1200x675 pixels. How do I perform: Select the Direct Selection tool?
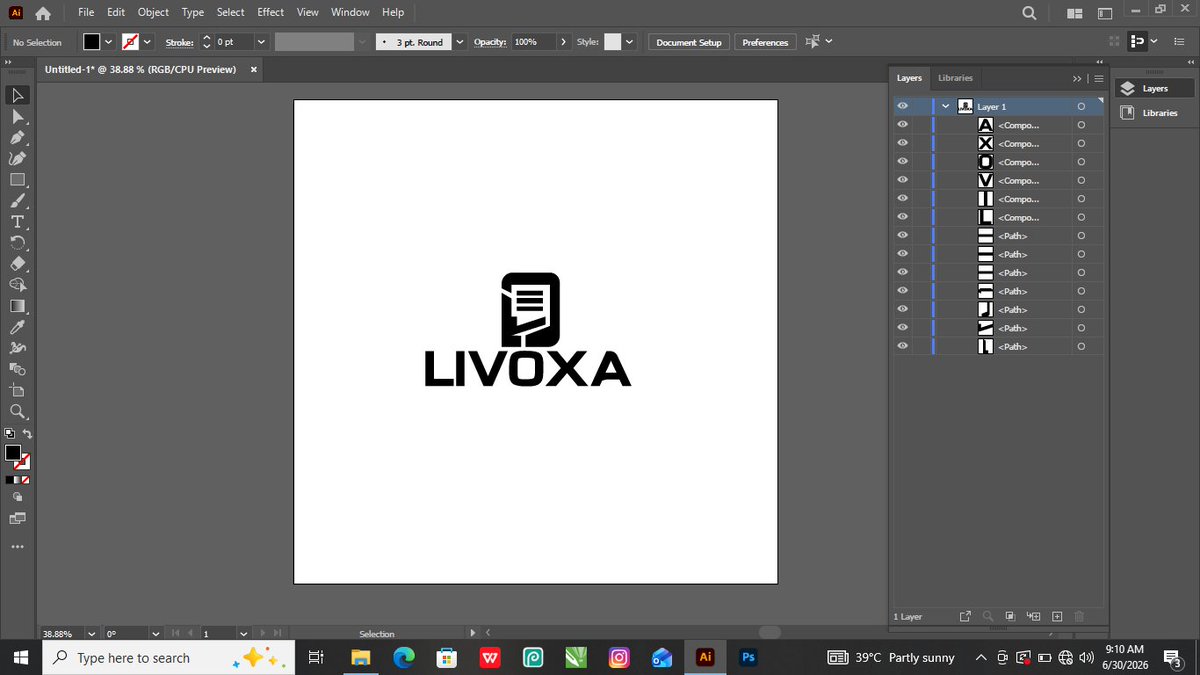pos(17,117)
